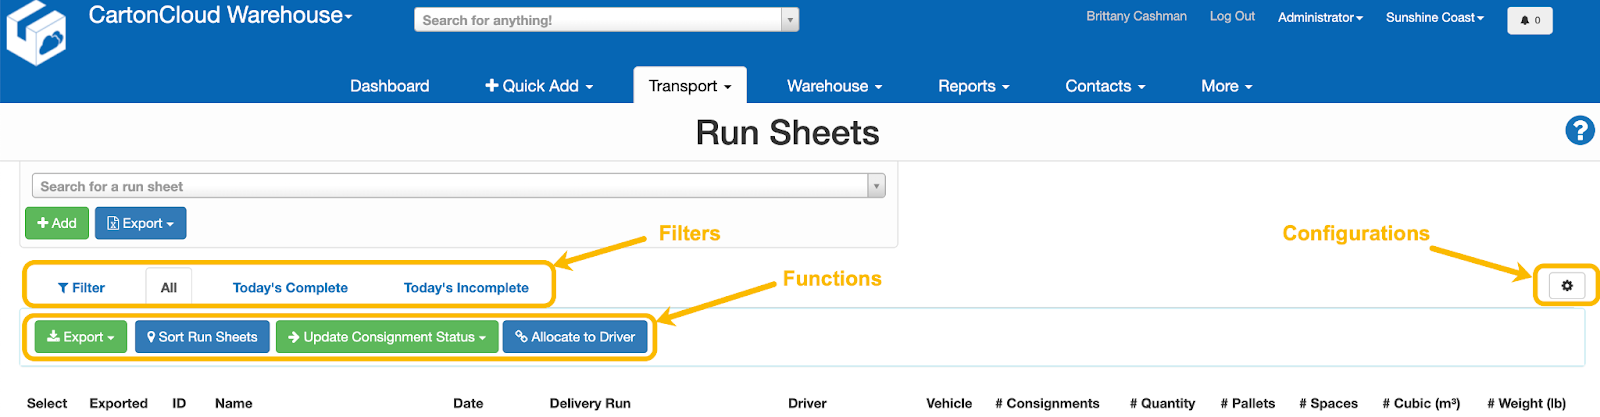Image resolution: width=1600 pixels, height=417 pixels.
Task: Click the green Add button
Action: click(x=57, y=223)
